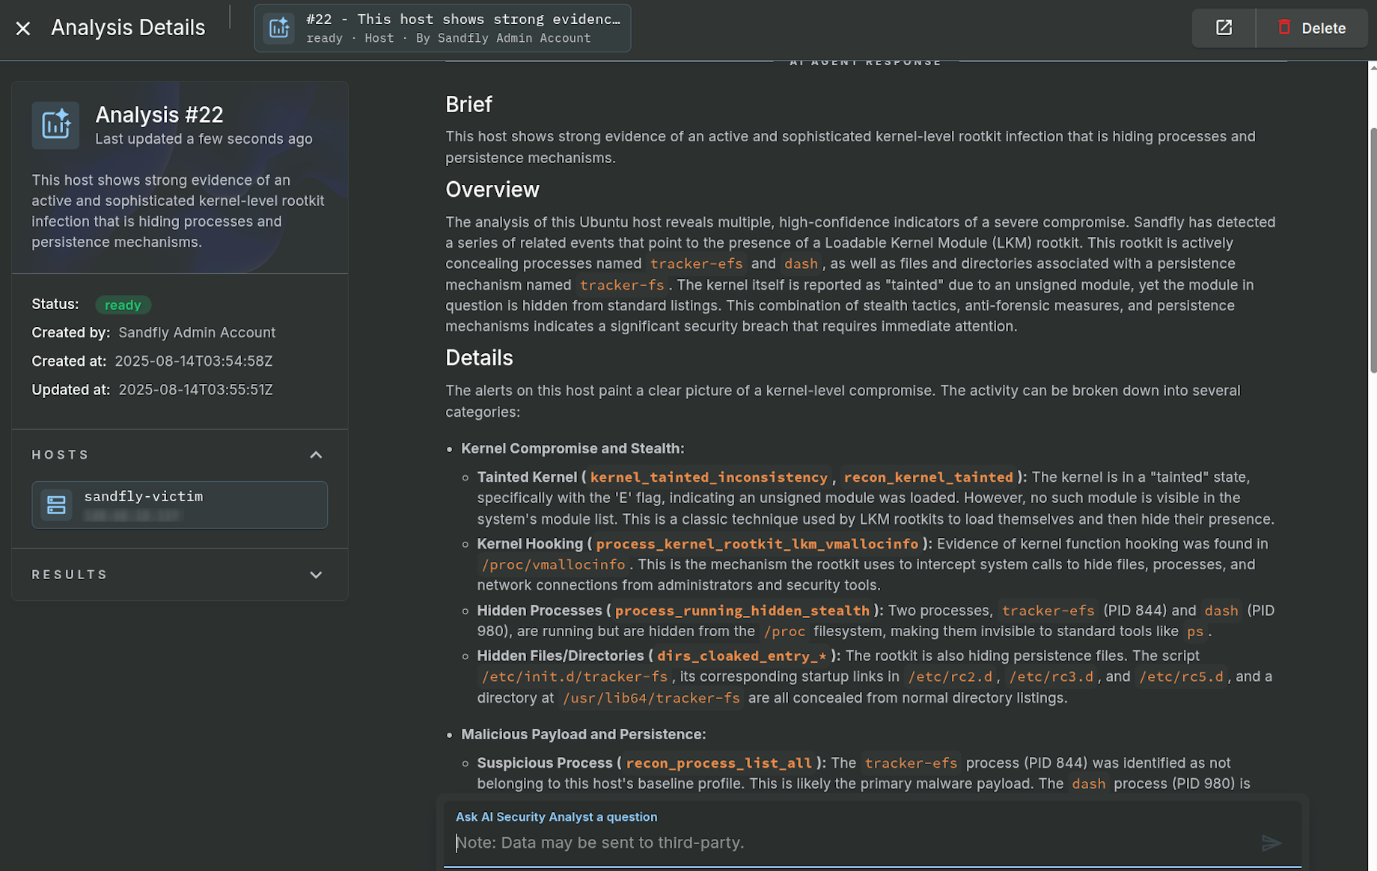The height and width of the screenshot is (871, 1377).
Task: Open the sandfly-victim host entry
Action: pos(180,505)
